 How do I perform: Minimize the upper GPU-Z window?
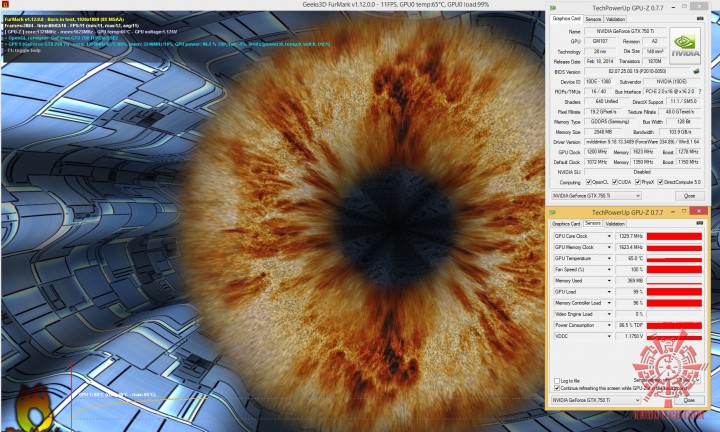coord(673,7)
